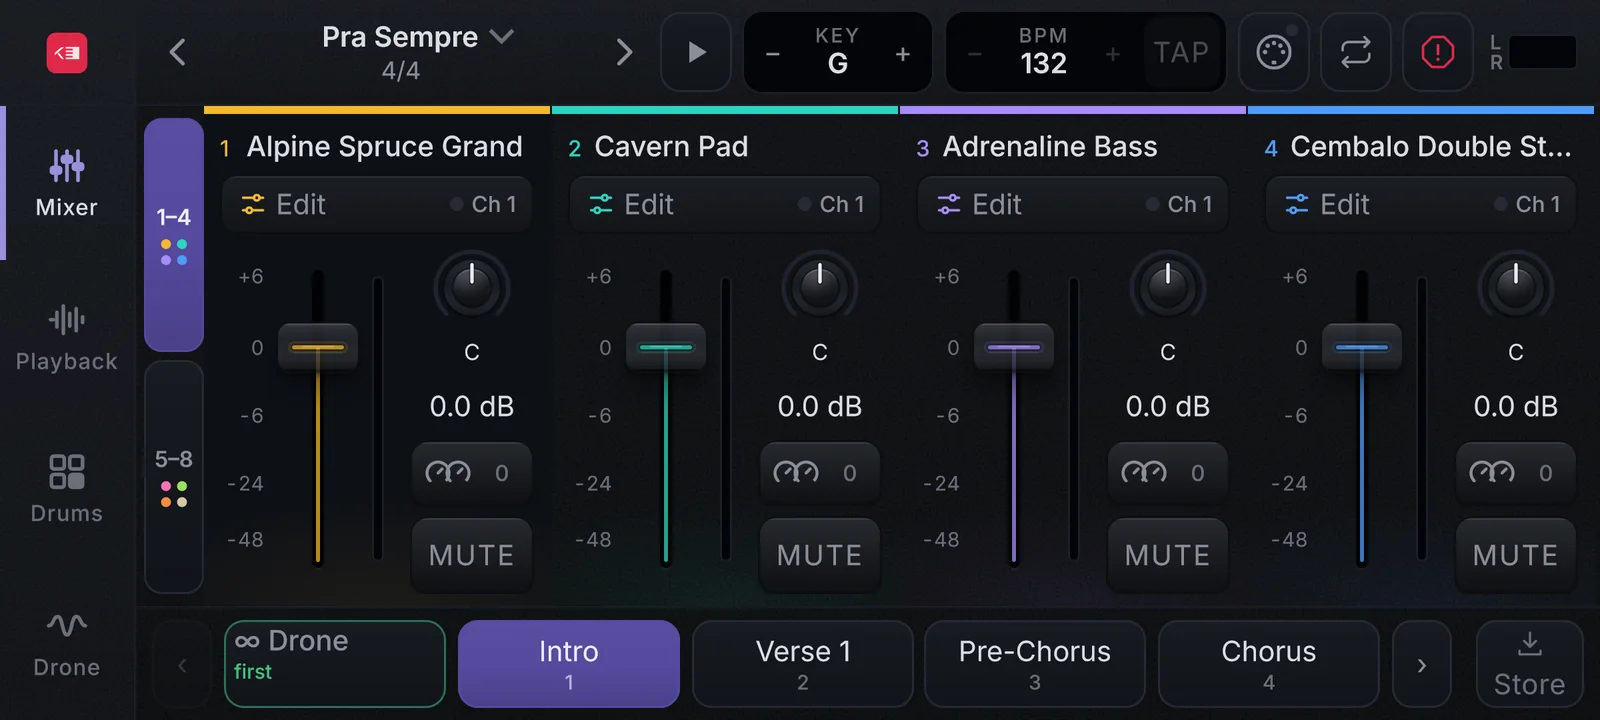Tap the red back icon at top left
Screen dimensions: 1600x720
coord(67,53)
